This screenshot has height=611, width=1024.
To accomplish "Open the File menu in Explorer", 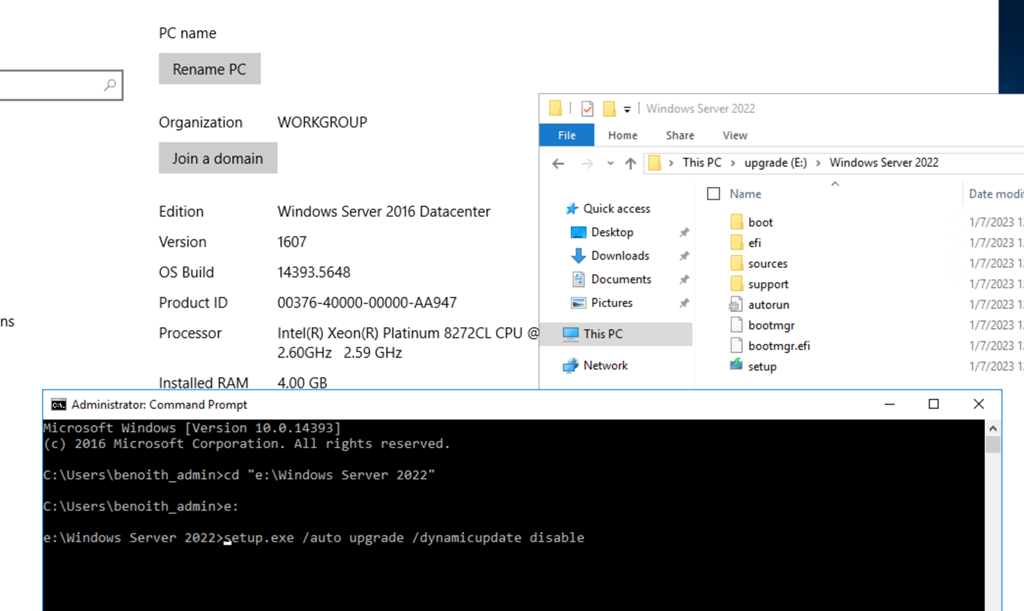I will click(567, 135).
